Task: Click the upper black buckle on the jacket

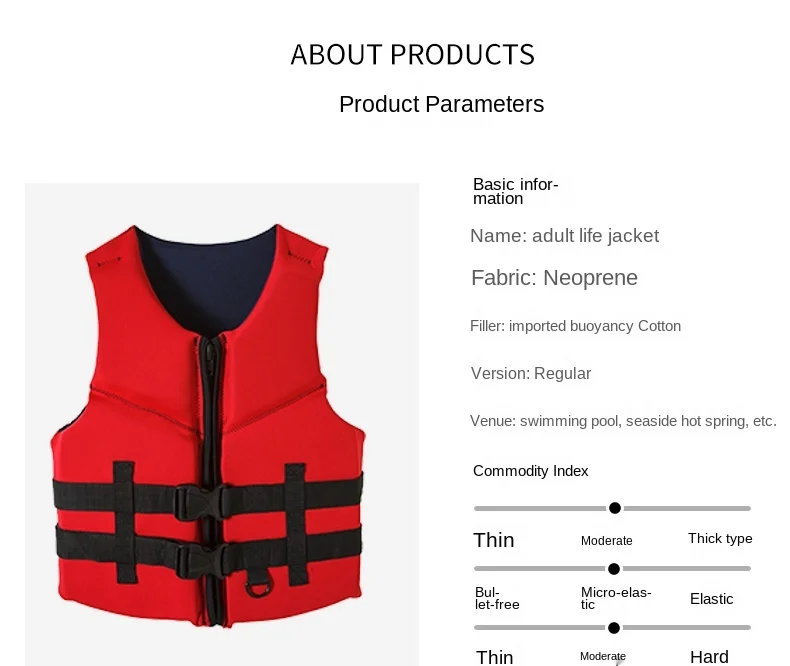Action: (203, 501)
